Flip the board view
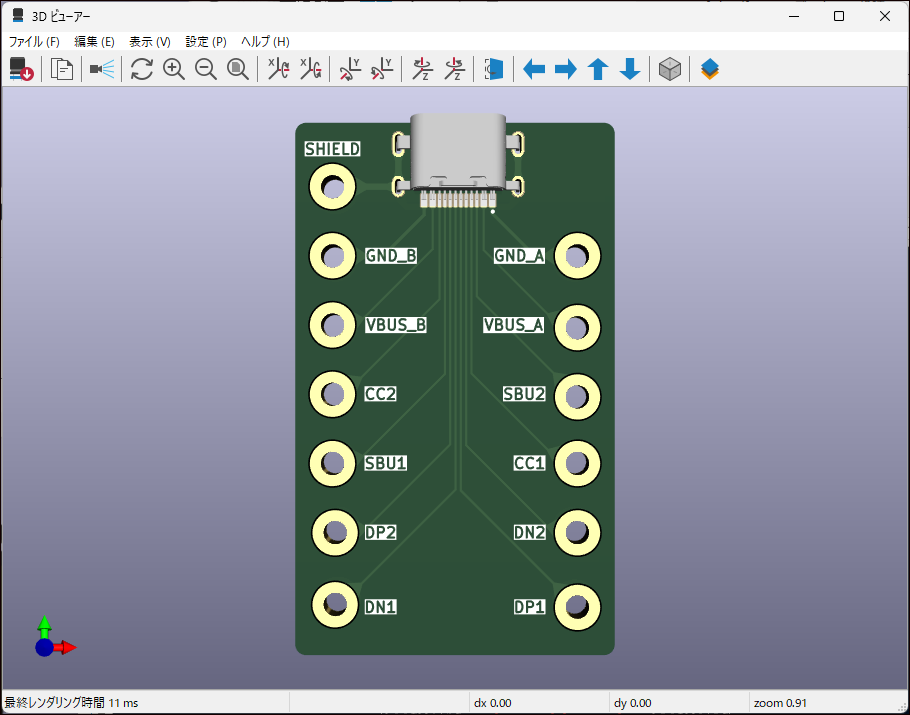 [x=494, y=69]
